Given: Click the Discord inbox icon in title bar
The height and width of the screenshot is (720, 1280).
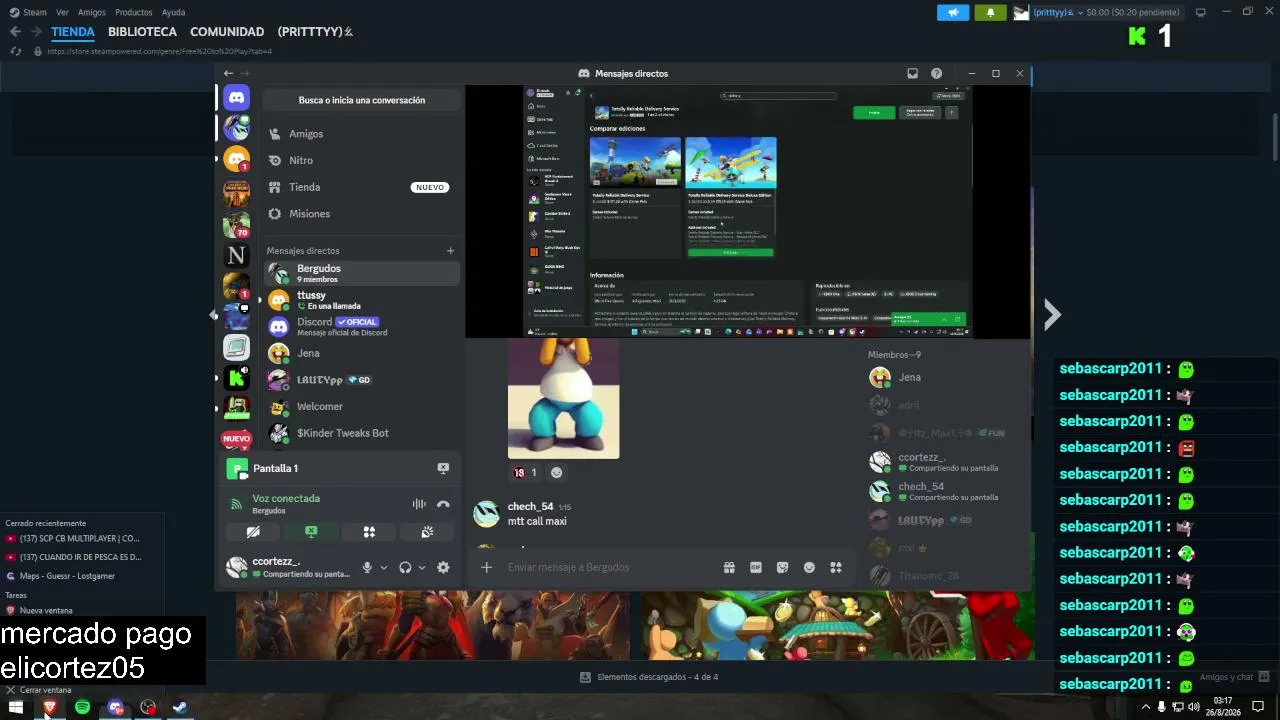Looking at the screenshot, I should point(912,73).
